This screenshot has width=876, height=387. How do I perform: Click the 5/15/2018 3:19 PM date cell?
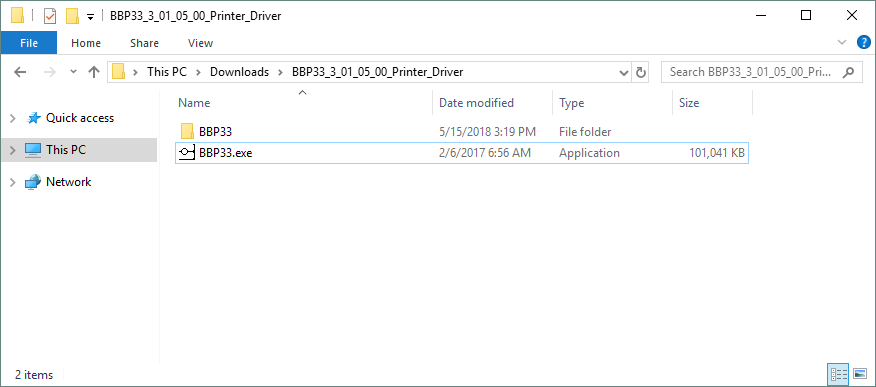pos(487,132)
